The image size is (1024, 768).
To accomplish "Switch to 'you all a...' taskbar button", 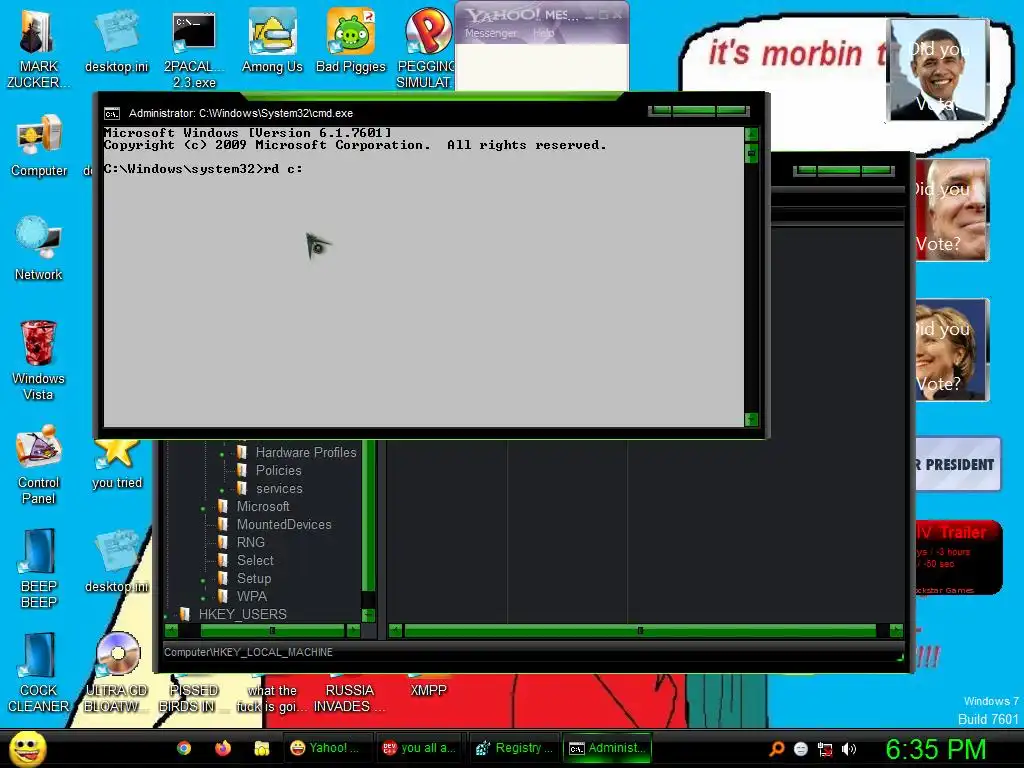I will coord(421,748).
